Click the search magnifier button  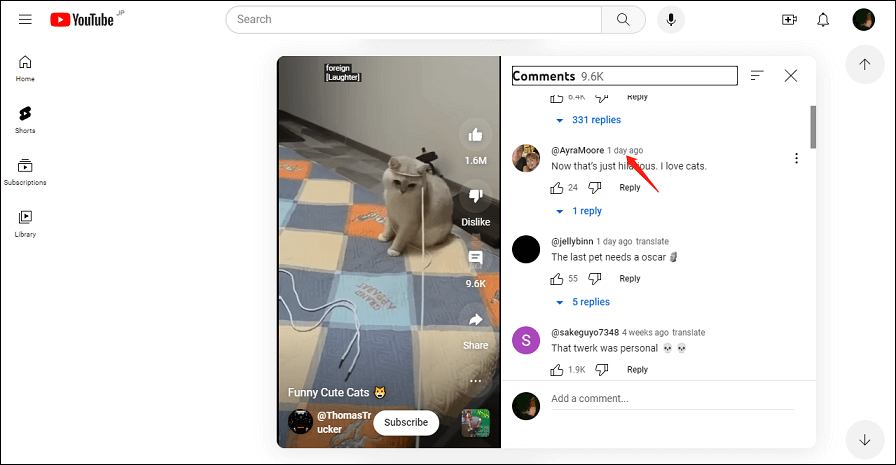(623, 19)
